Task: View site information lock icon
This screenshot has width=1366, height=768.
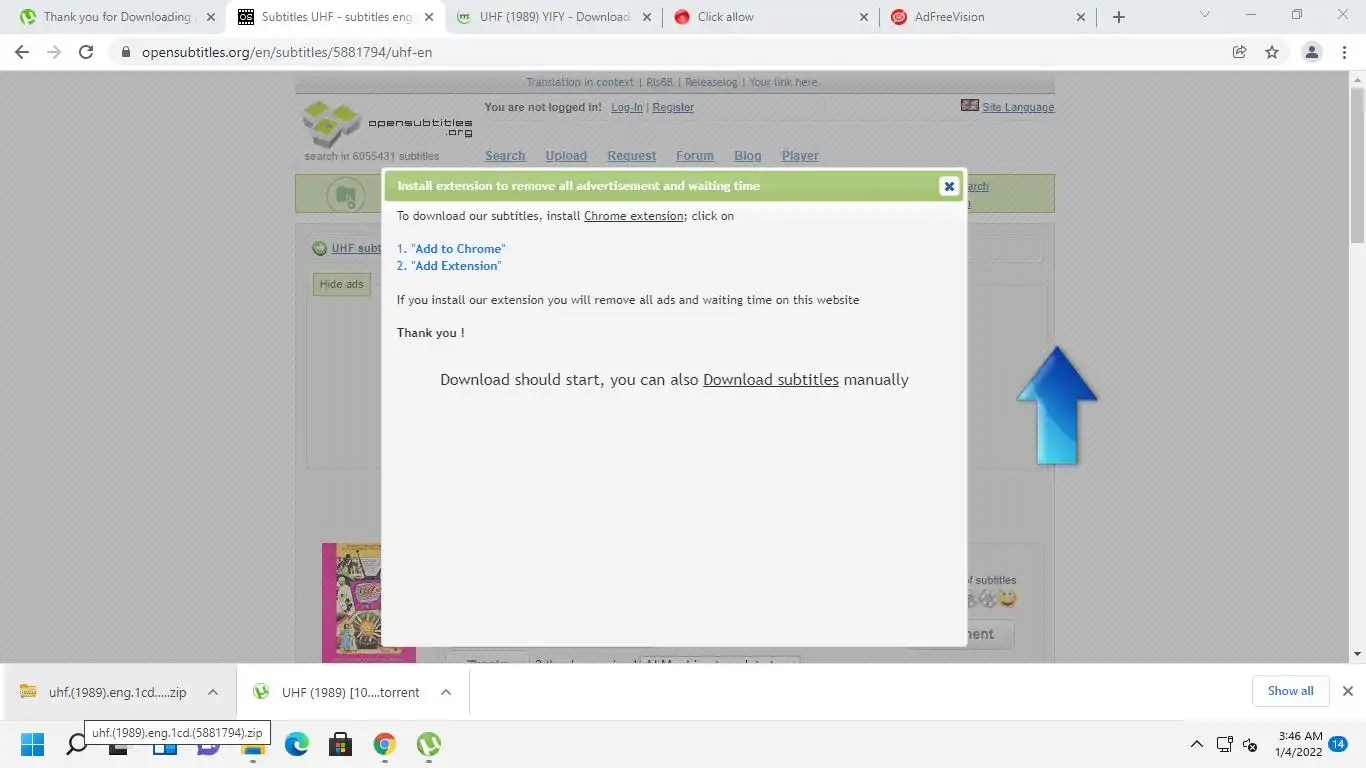Action: point(126,52)
